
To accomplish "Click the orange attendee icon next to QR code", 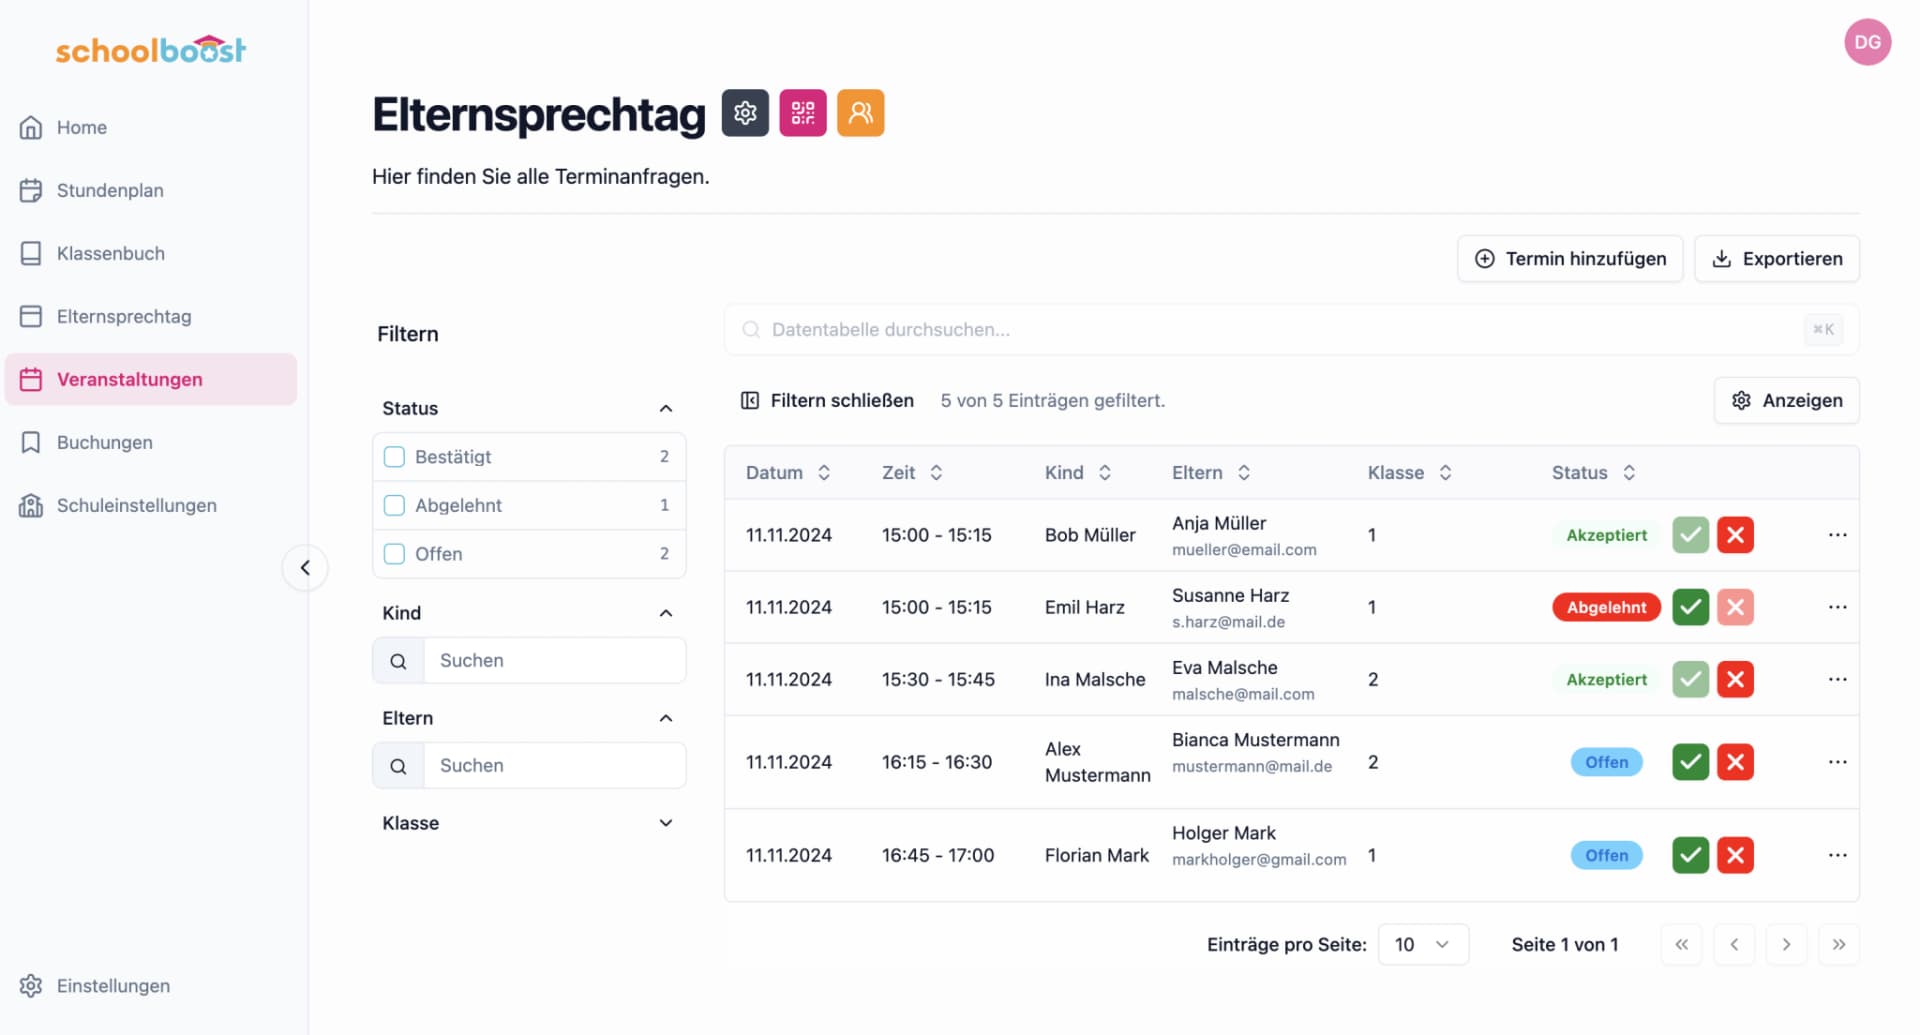I will 860,113.
